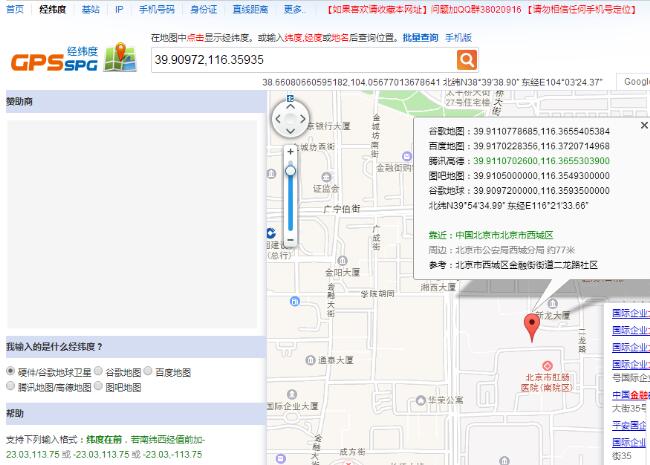The width and height of the screenshot is (650, 465).
Task: Pan the map right with arrow control
Action: (x=303, y=119)
